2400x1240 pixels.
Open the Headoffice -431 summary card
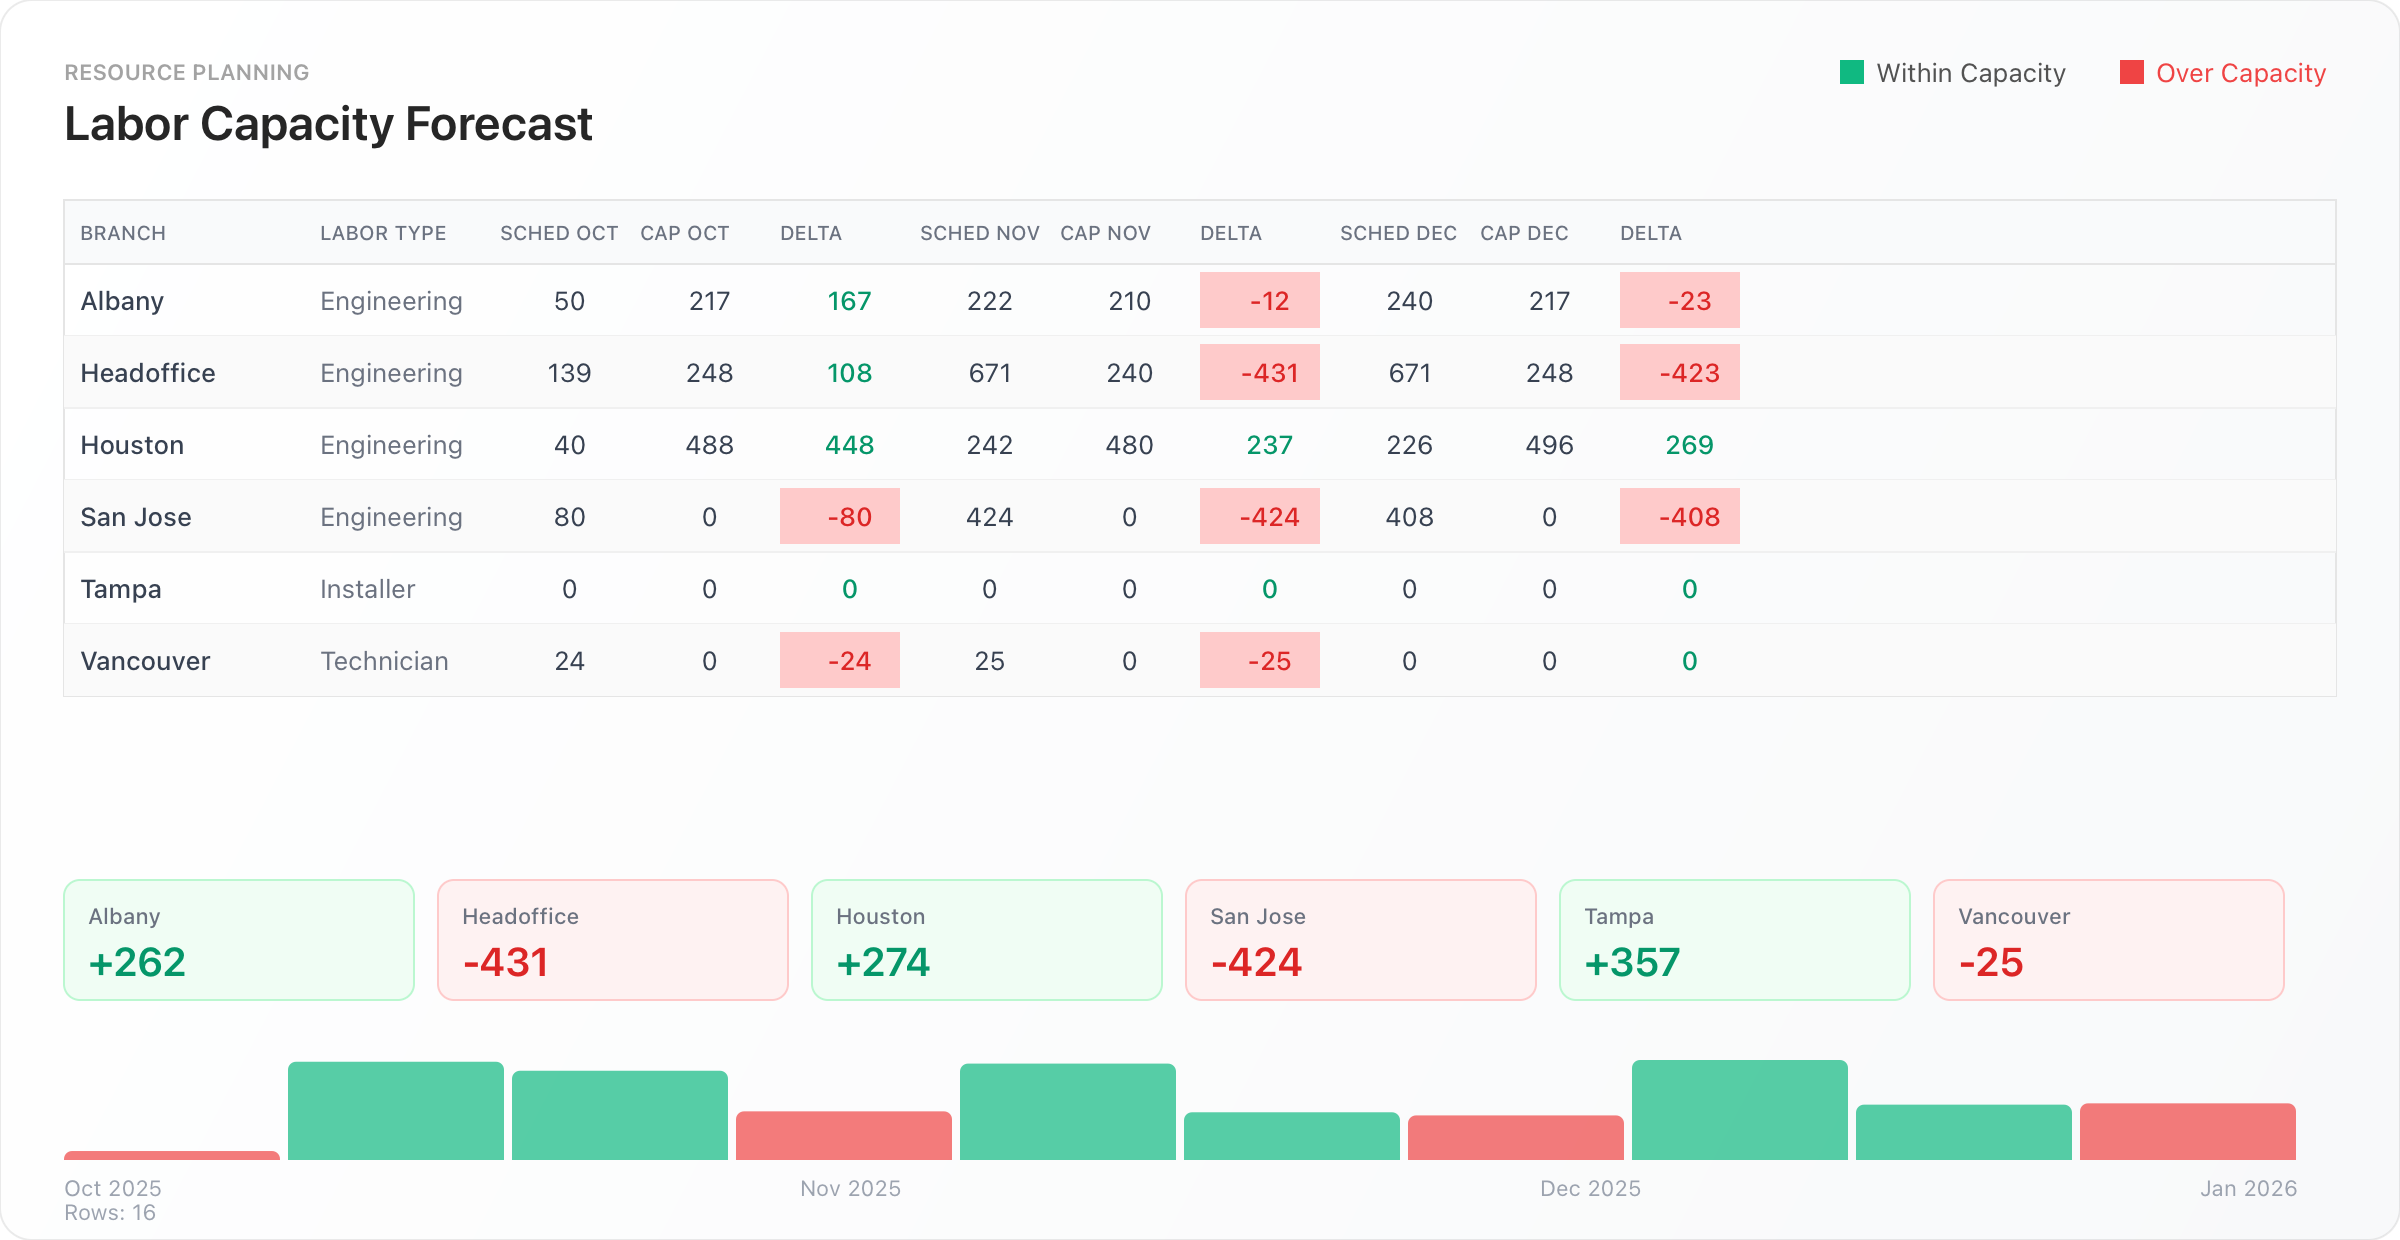[613, 940]
